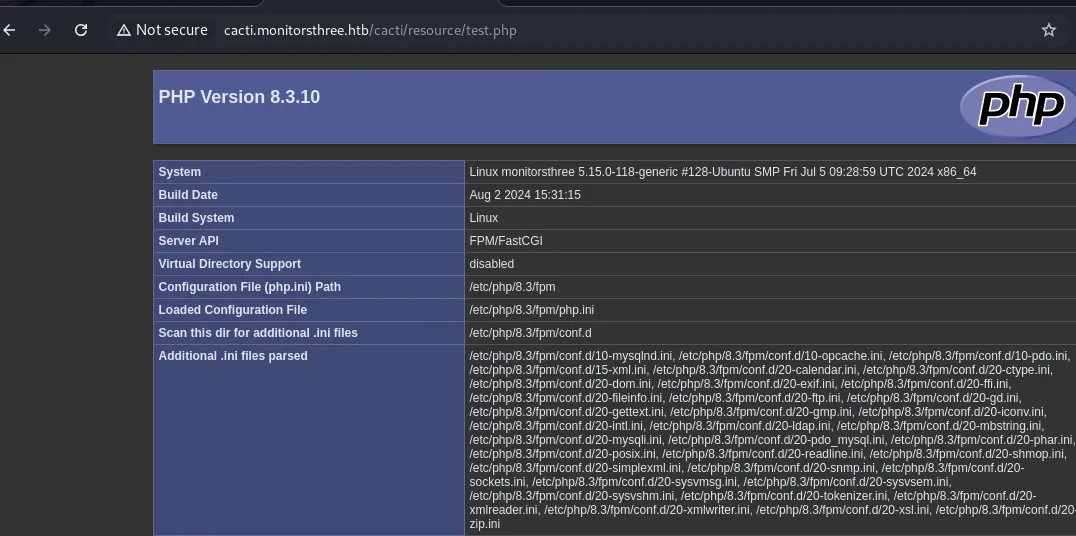This screenshot has width=1076, height=536.
Task: Open the PHP logo link
Action: pyautogui.click(x=1016, y=106)
